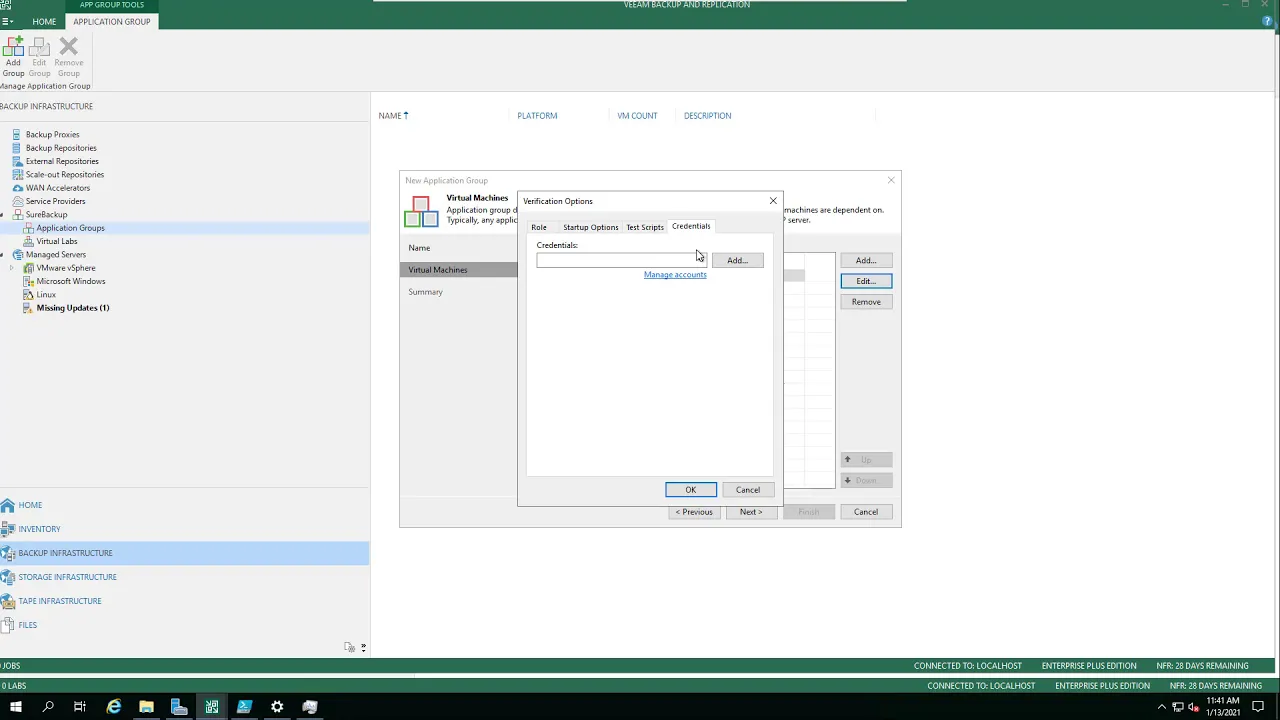Open the Manage accounts link
The width and height of the screenshot is (1280, 720).
(675, 275)
